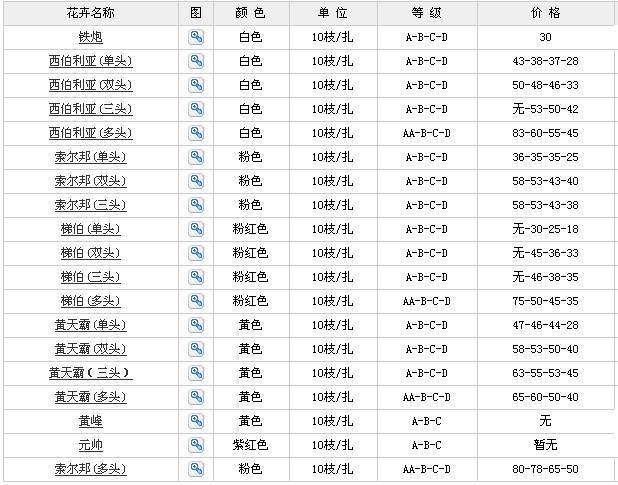This screenshot has width=618, height=485.
Task: Open image icon for 铁炮 row
Action: pos(196,37)
